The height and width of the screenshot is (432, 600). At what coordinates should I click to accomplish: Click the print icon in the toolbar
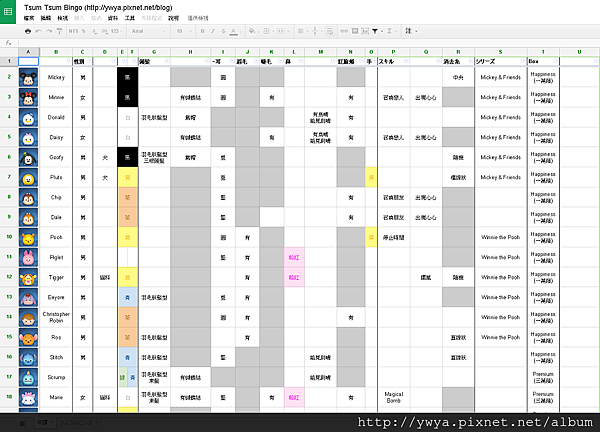[x=28, y=31]
